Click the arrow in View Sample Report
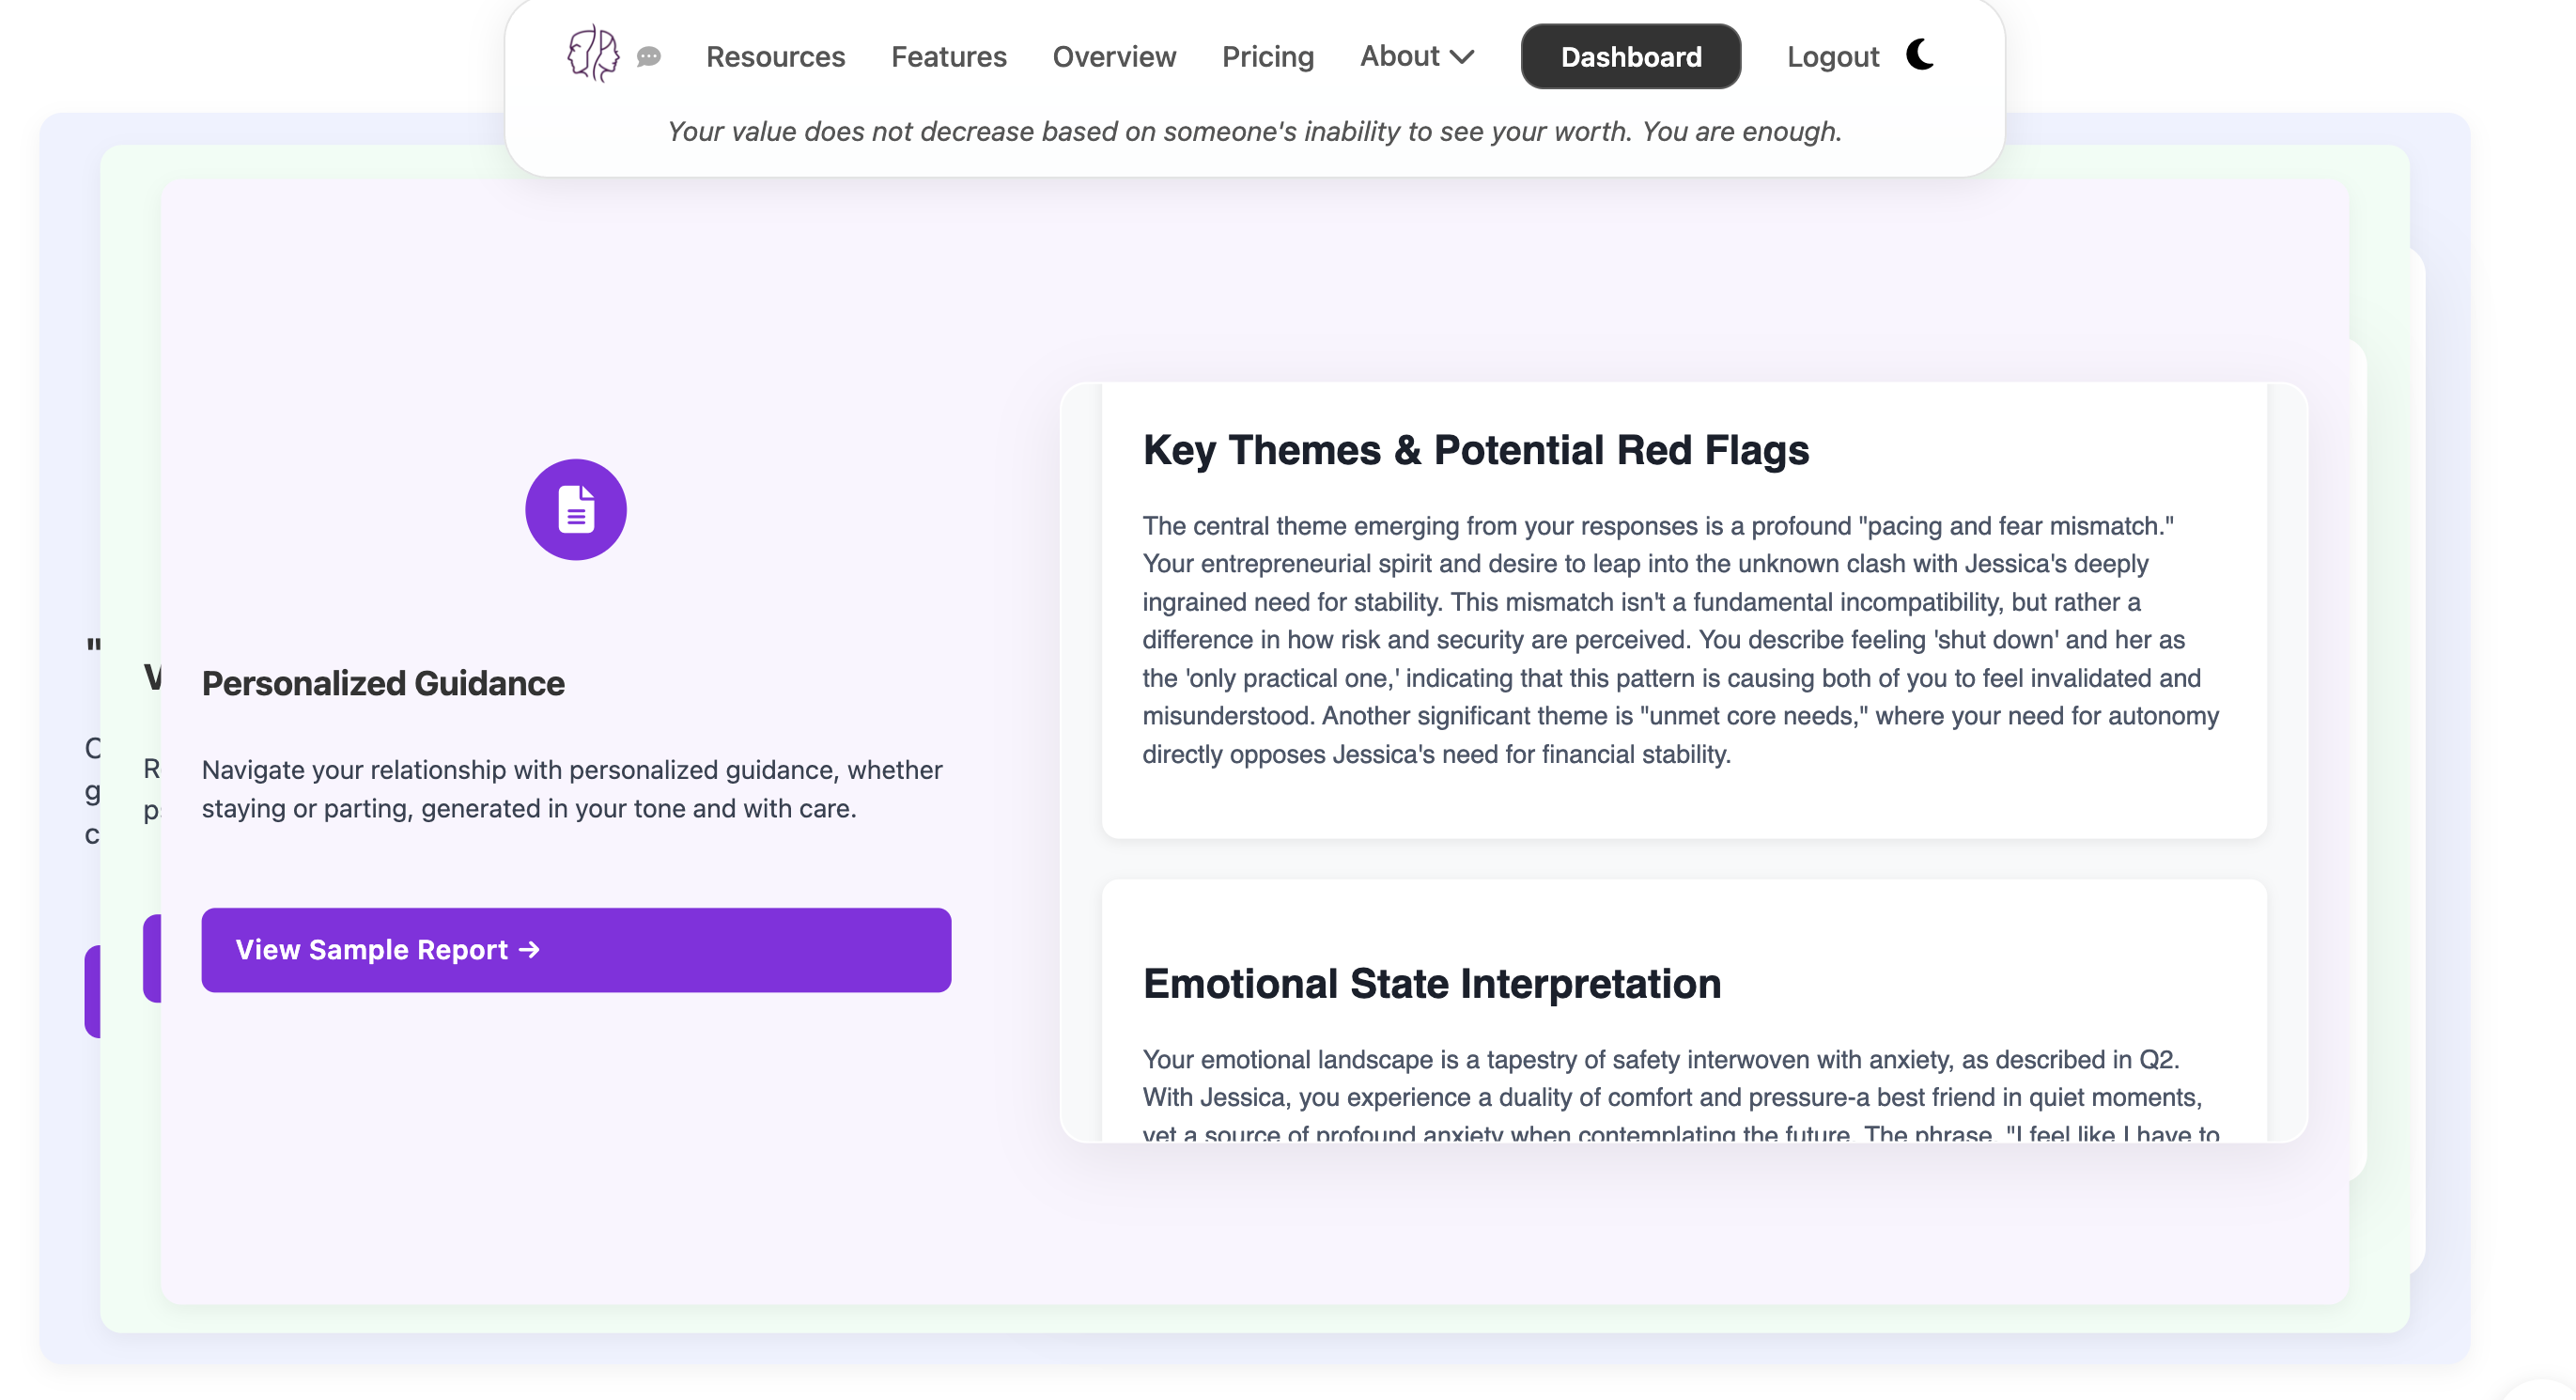The height and width of the screenshot is (1400, 2576). point(530,950)
